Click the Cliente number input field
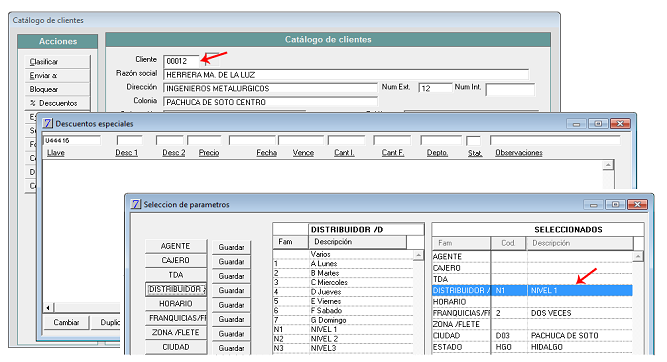667x362 pixels. [x=181, y=61]
